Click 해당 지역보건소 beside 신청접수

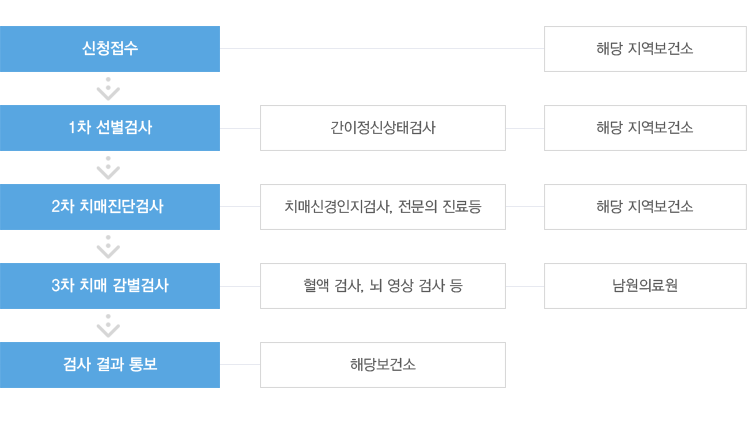645,49
